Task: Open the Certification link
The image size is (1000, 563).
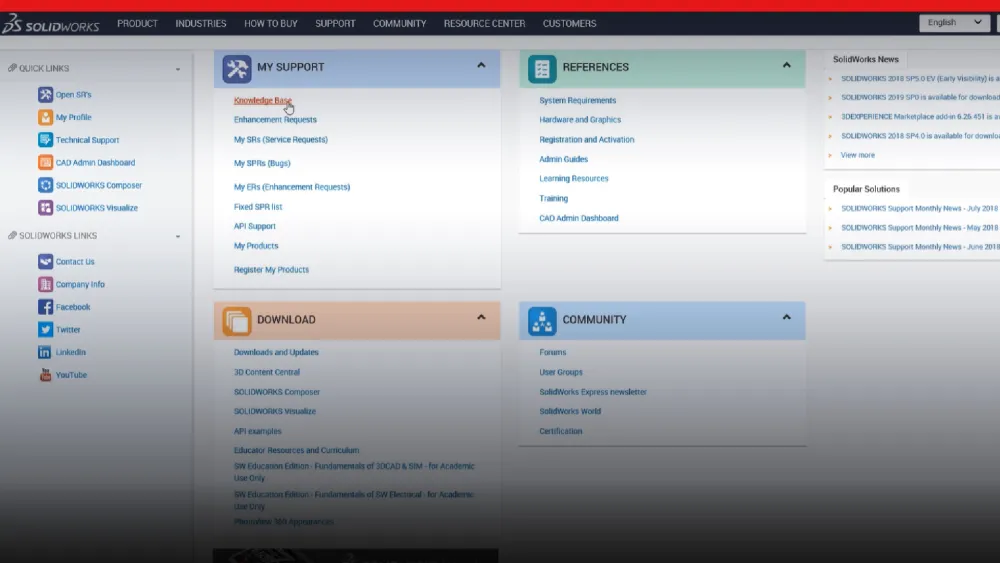Action: [x=561, y=431]
